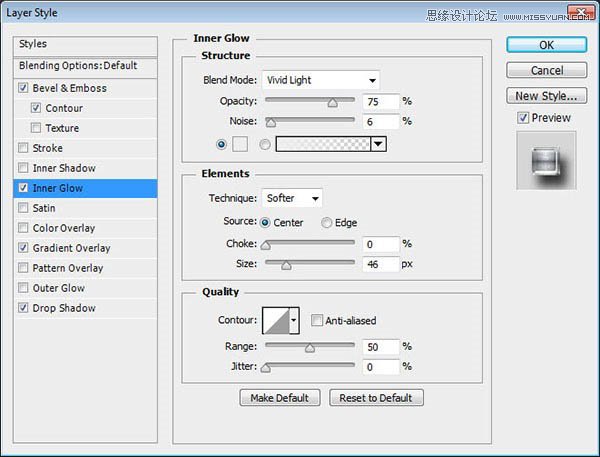
Task: Click the Size slider handle
Action: point(286,265)
